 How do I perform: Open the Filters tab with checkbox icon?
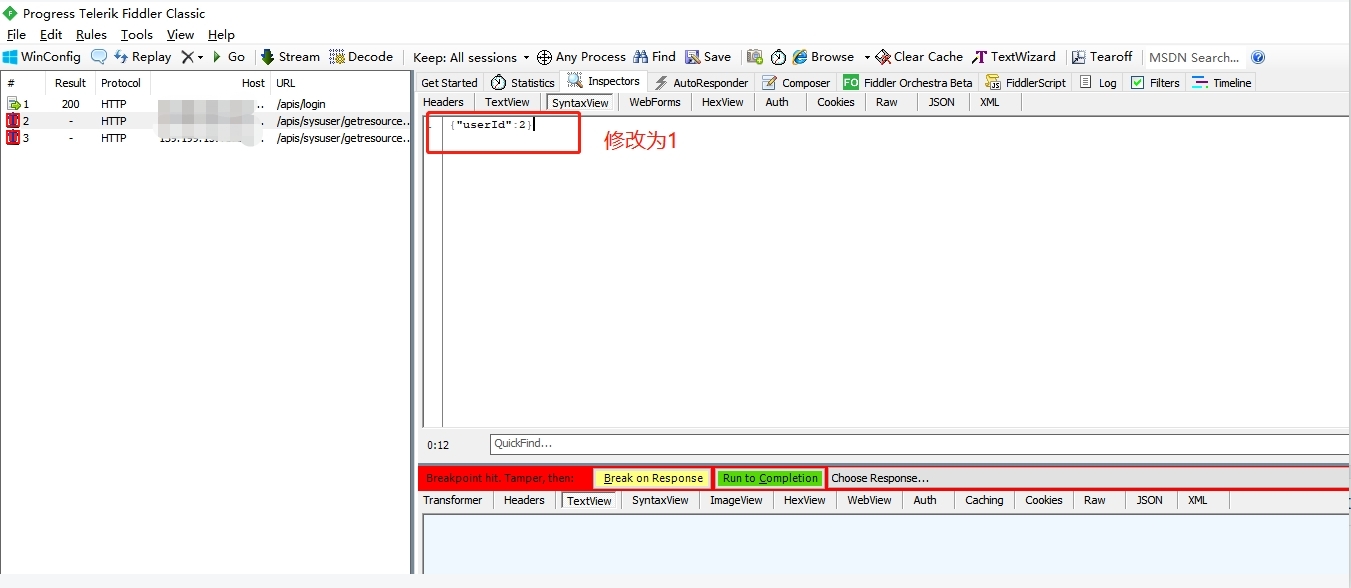pyautogui.click(x=1155, y=83)
